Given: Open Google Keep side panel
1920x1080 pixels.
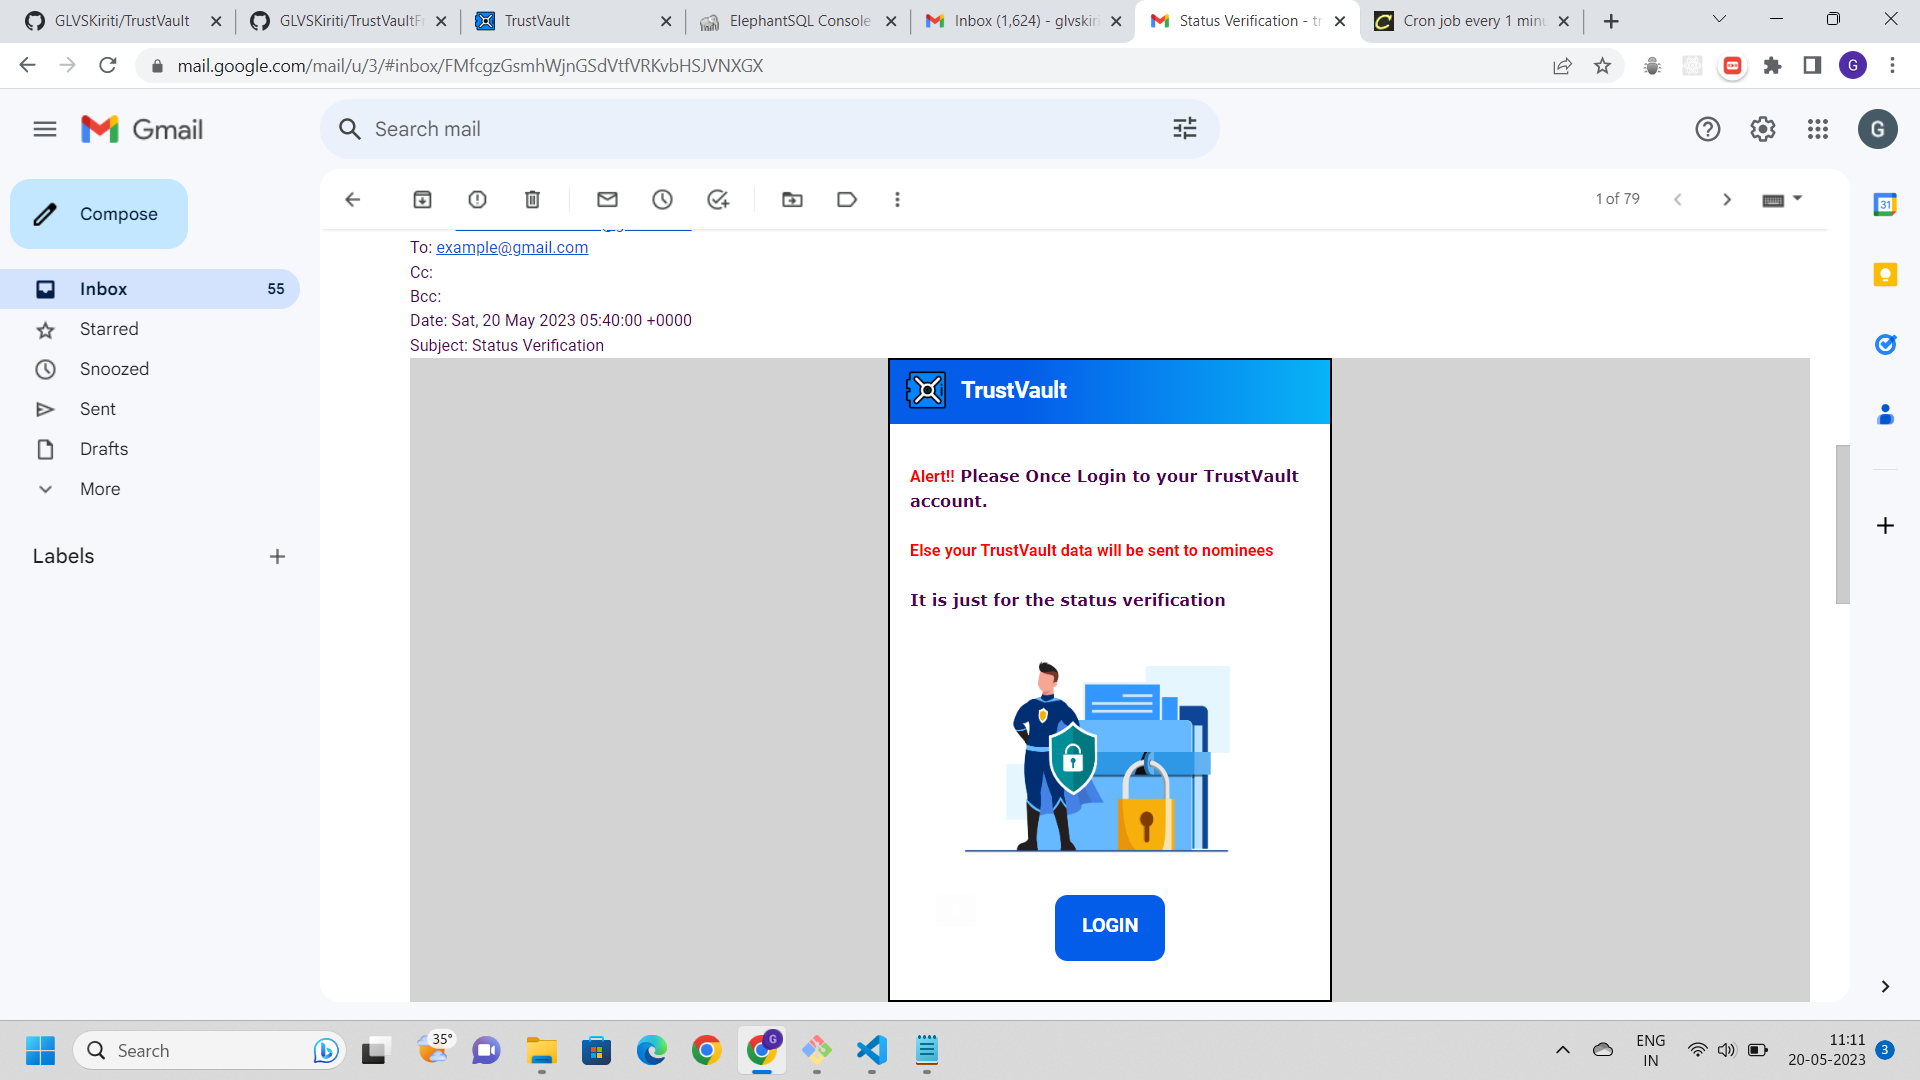Looking at the screenshot, I should tap(1885, 274).
